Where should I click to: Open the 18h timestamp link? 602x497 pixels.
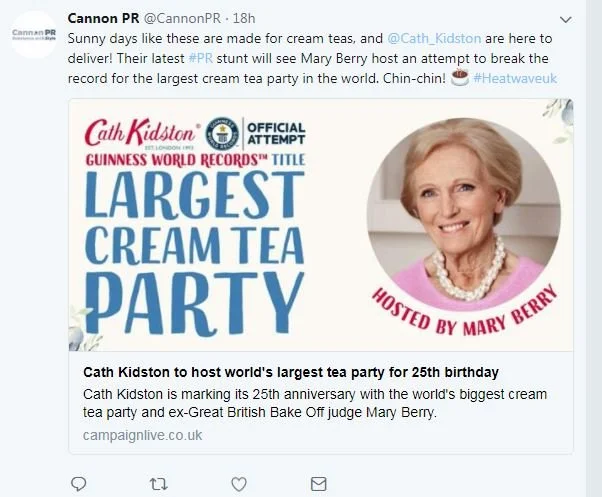click(x=244, y=18)
